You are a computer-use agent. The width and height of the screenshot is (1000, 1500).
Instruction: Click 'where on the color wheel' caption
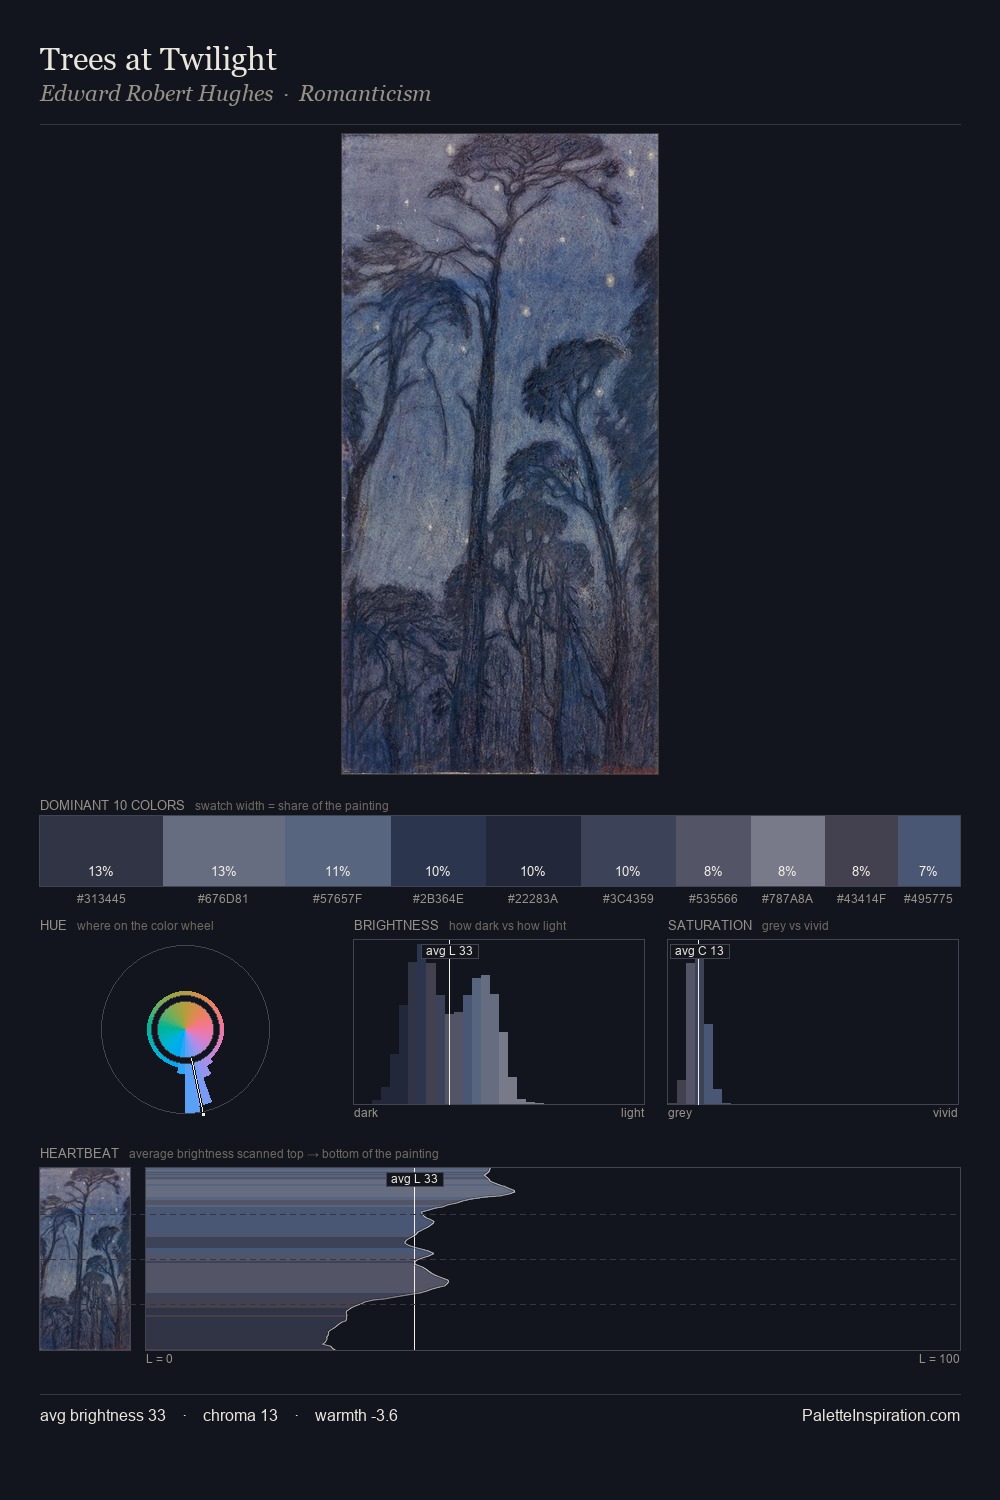tap(145, 926)
